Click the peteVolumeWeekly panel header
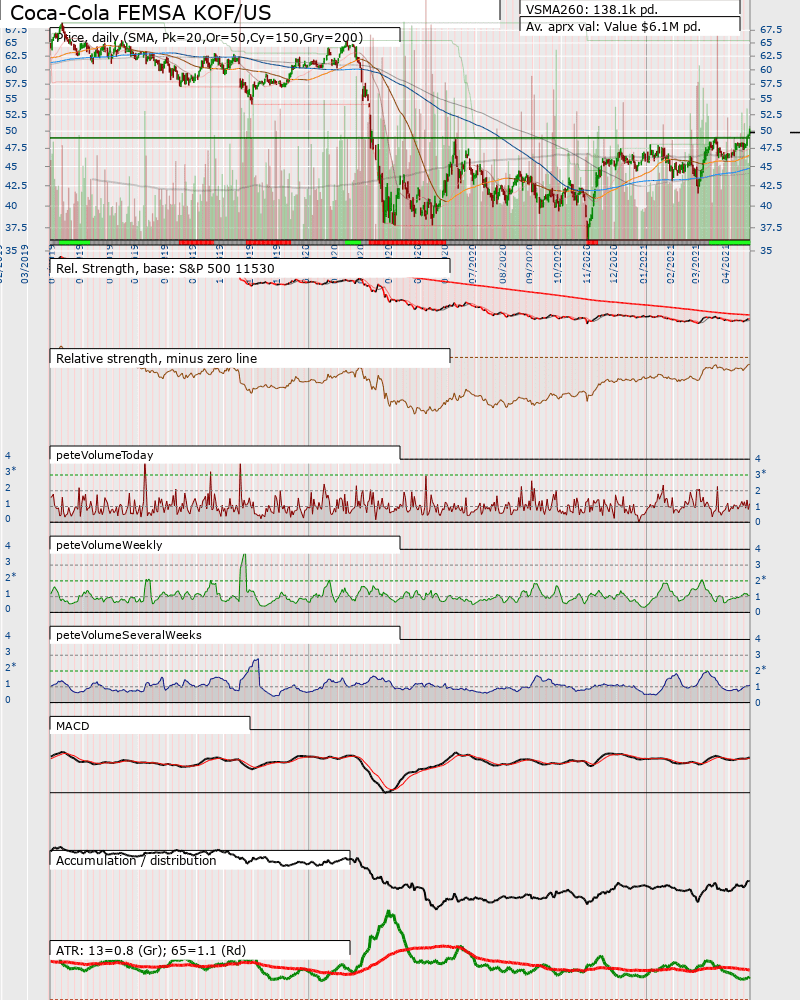The width and height of the screenshot is (800, 1000). (109, 545)
